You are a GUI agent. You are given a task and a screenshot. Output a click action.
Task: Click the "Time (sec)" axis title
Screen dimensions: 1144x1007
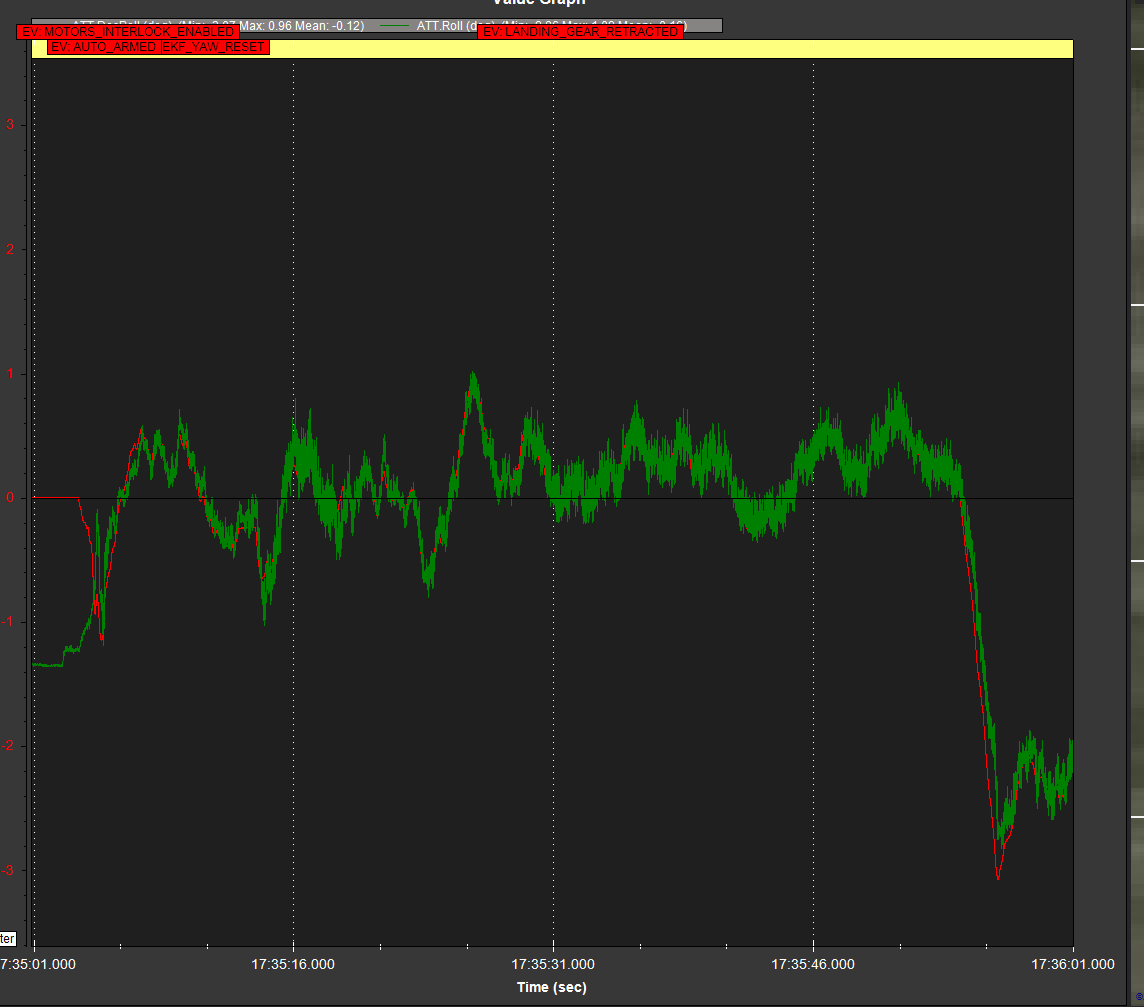(x=552, y=987)
